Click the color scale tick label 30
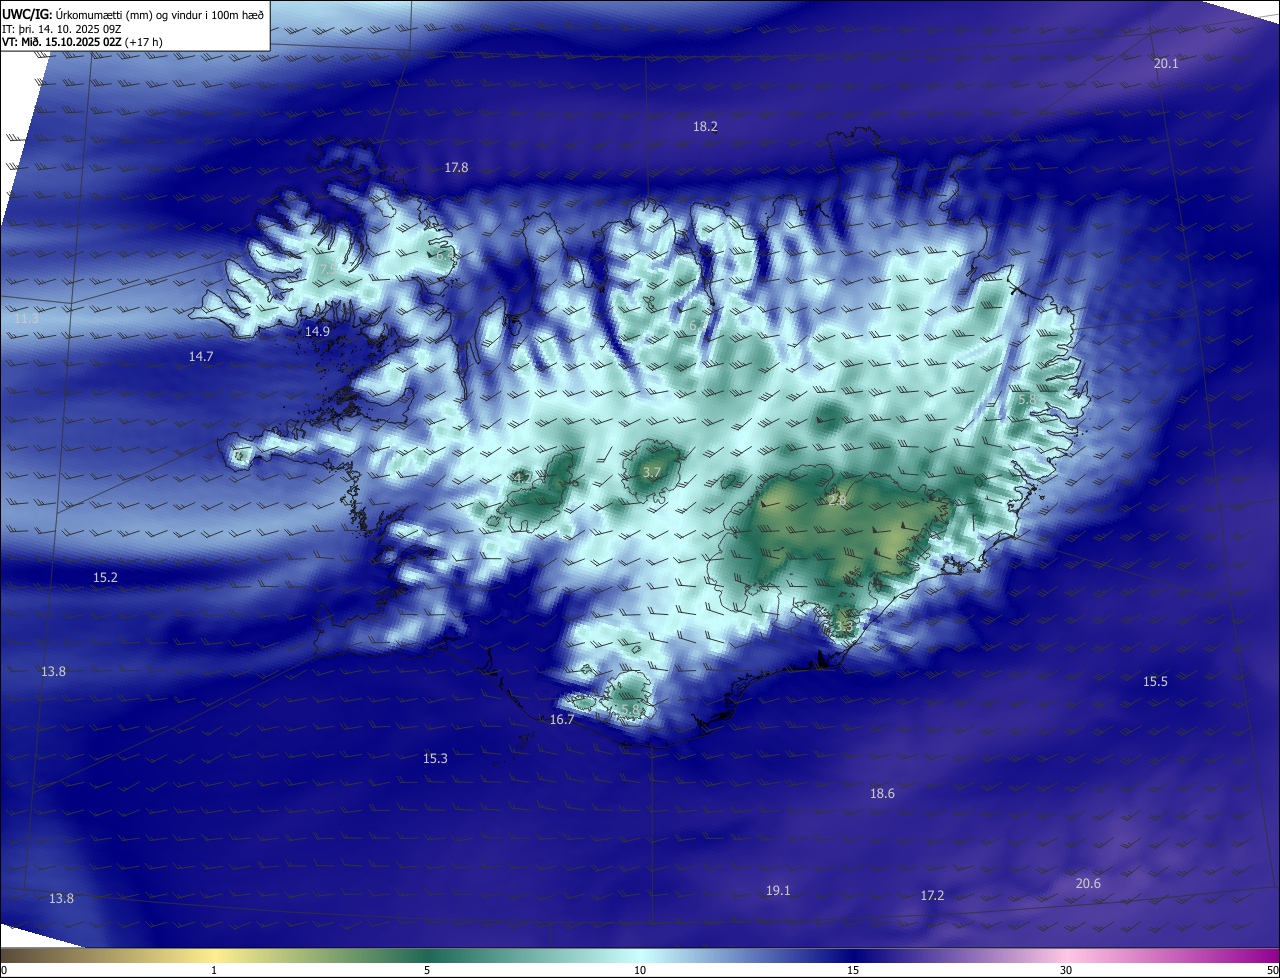Screen dimensions: 1280x978 1066,970
